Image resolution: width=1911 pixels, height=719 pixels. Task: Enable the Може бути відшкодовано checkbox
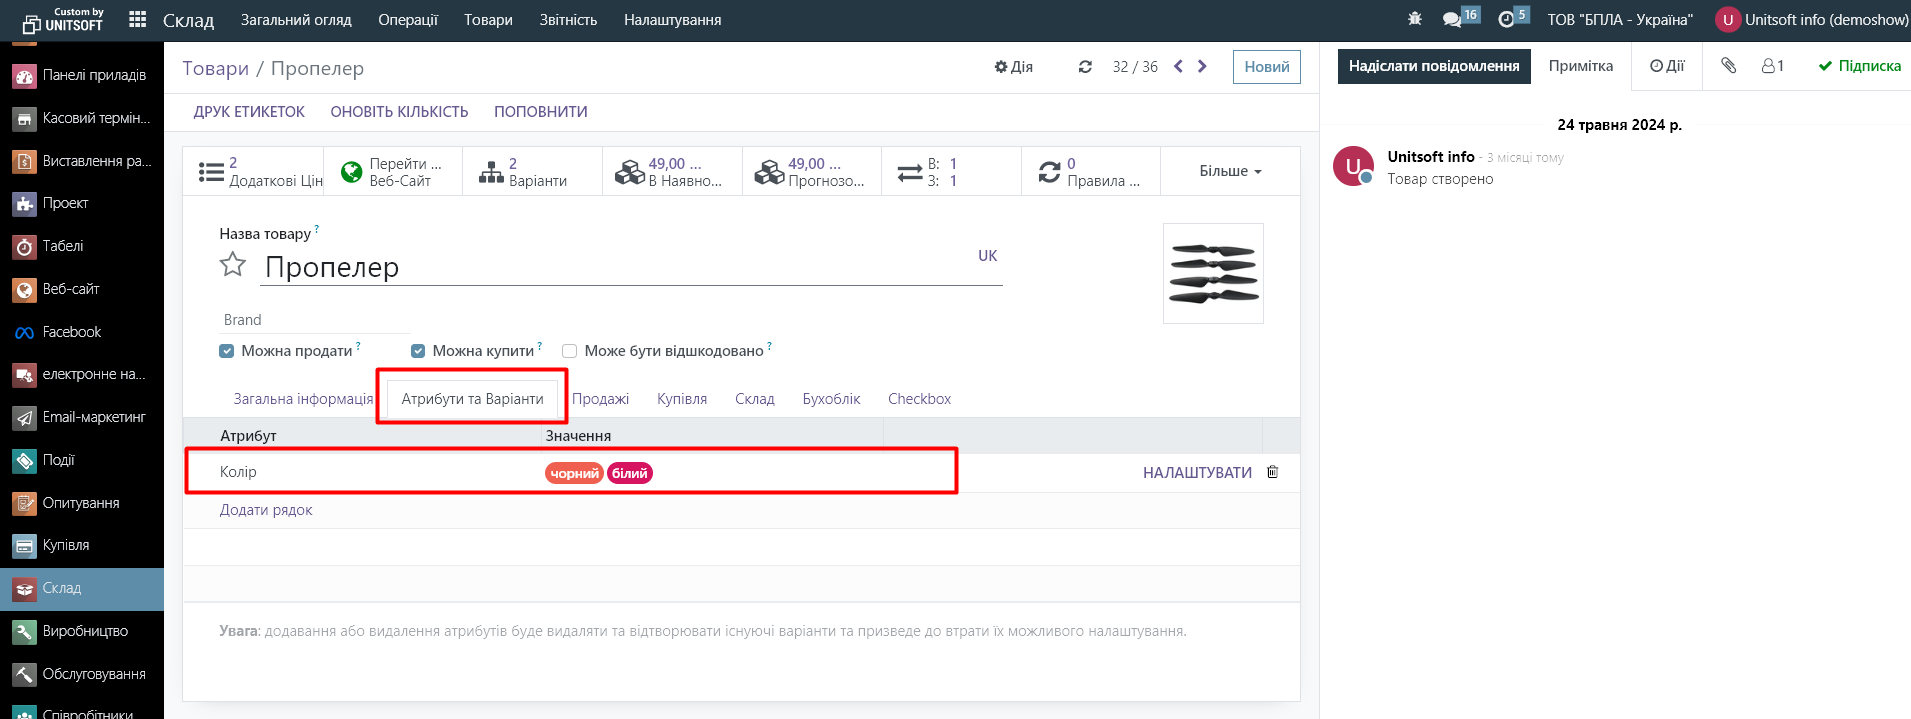point(570,351)
